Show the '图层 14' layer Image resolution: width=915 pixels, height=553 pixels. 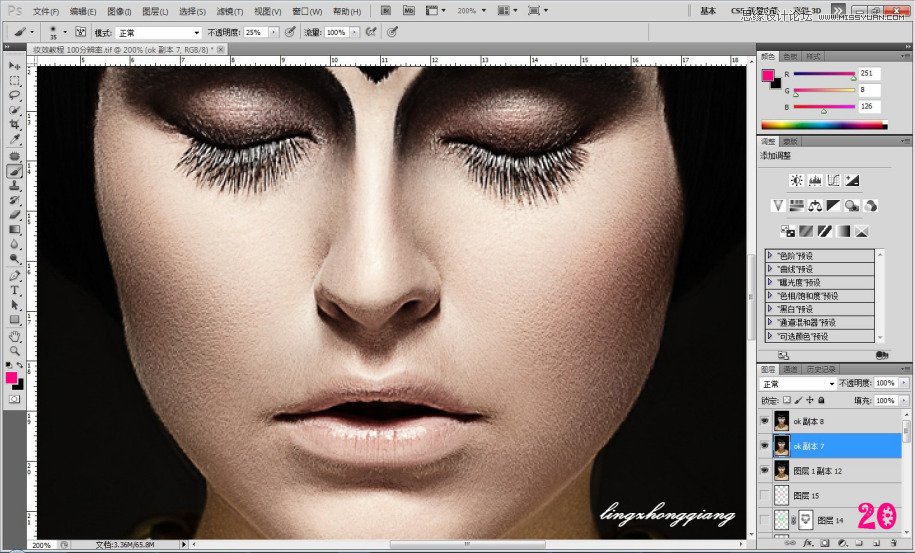pyautogui.click(x=765, y=520)
